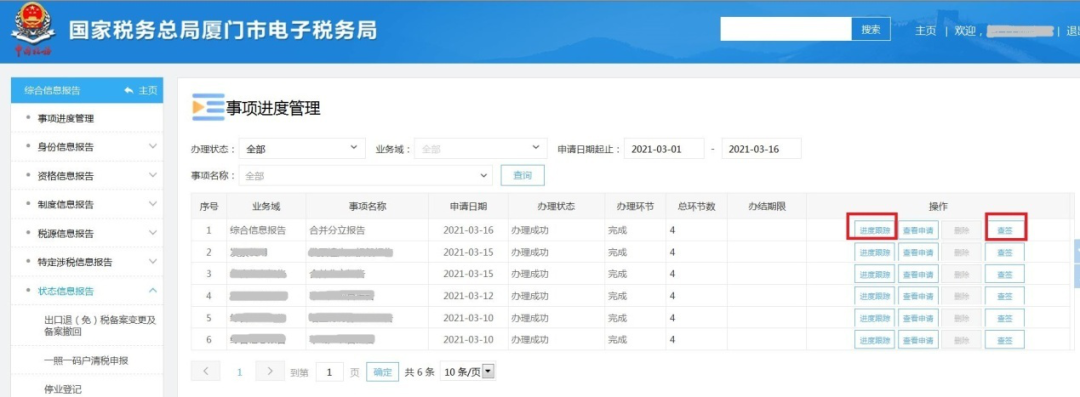The width and height of the screenshot is (1080, 397).
Task: Expand the 资格信息报告 sidebar section
Action: point(87,176)
